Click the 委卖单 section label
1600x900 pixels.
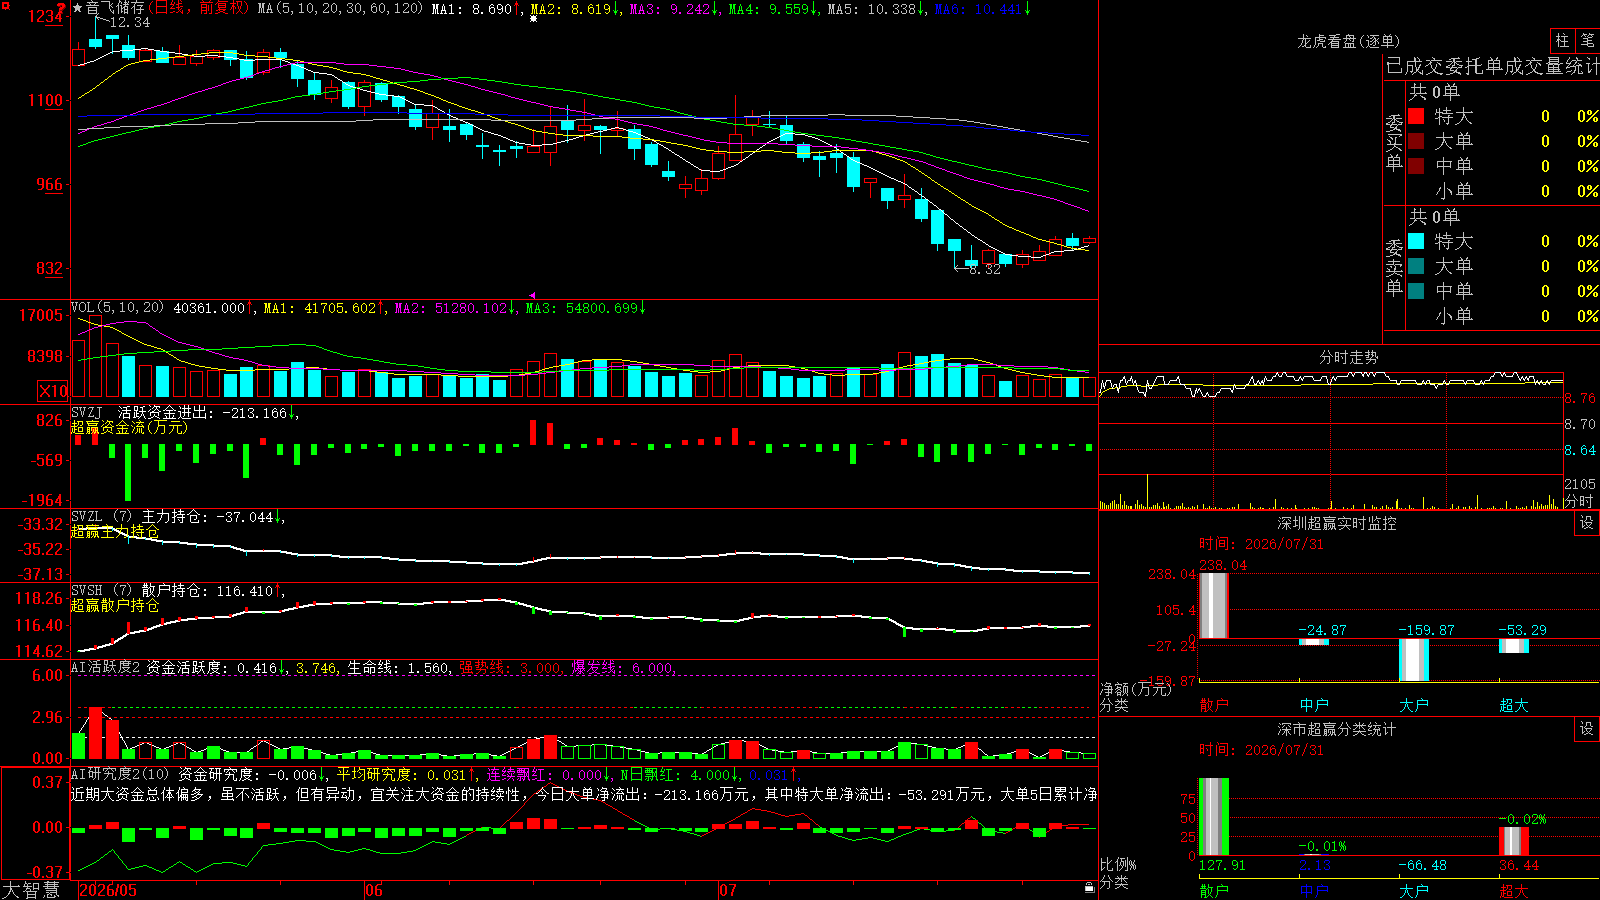[1394, 267]
